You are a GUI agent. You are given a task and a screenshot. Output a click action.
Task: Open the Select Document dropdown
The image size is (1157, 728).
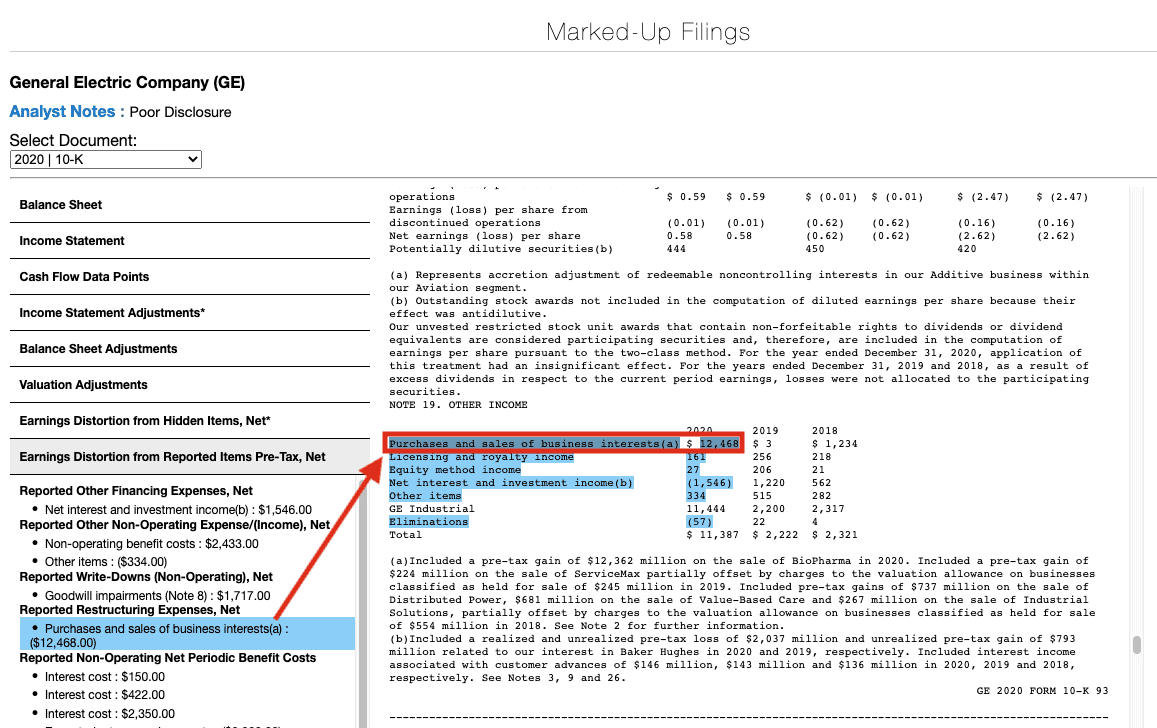tap(106, 159)
